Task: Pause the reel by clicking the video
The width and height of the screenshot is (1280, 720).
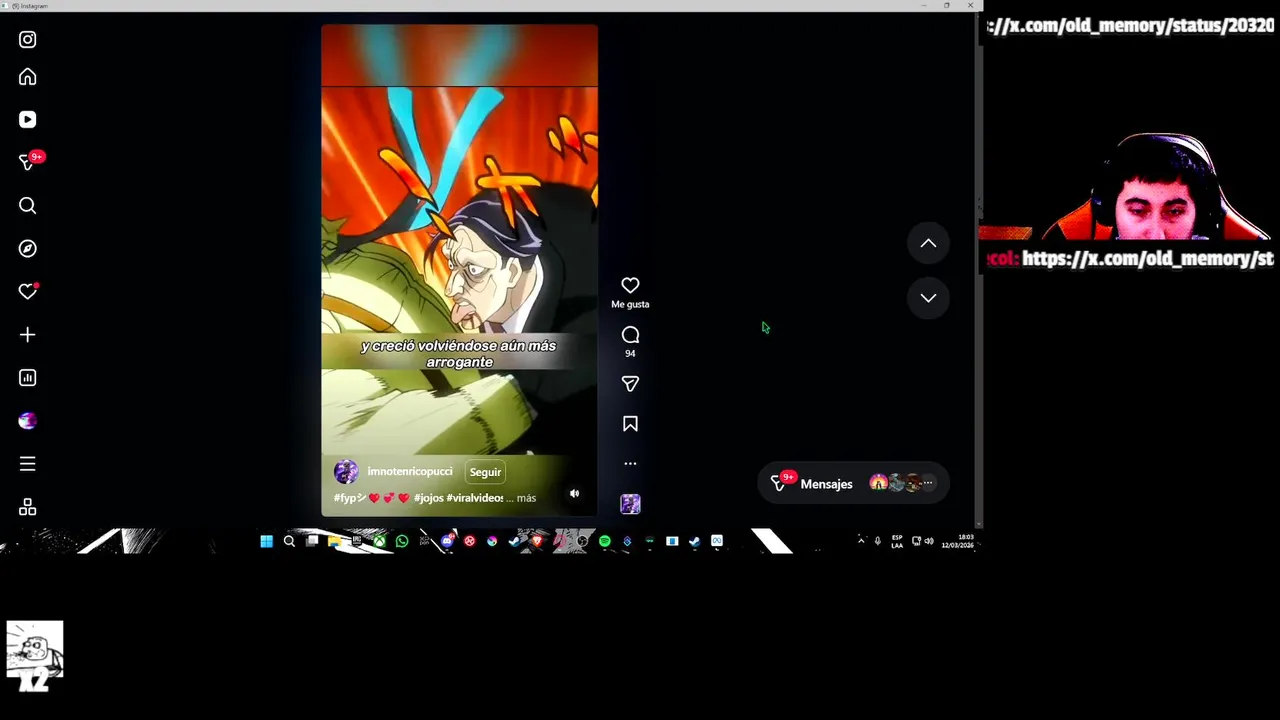Action: (x=459, y=270)
